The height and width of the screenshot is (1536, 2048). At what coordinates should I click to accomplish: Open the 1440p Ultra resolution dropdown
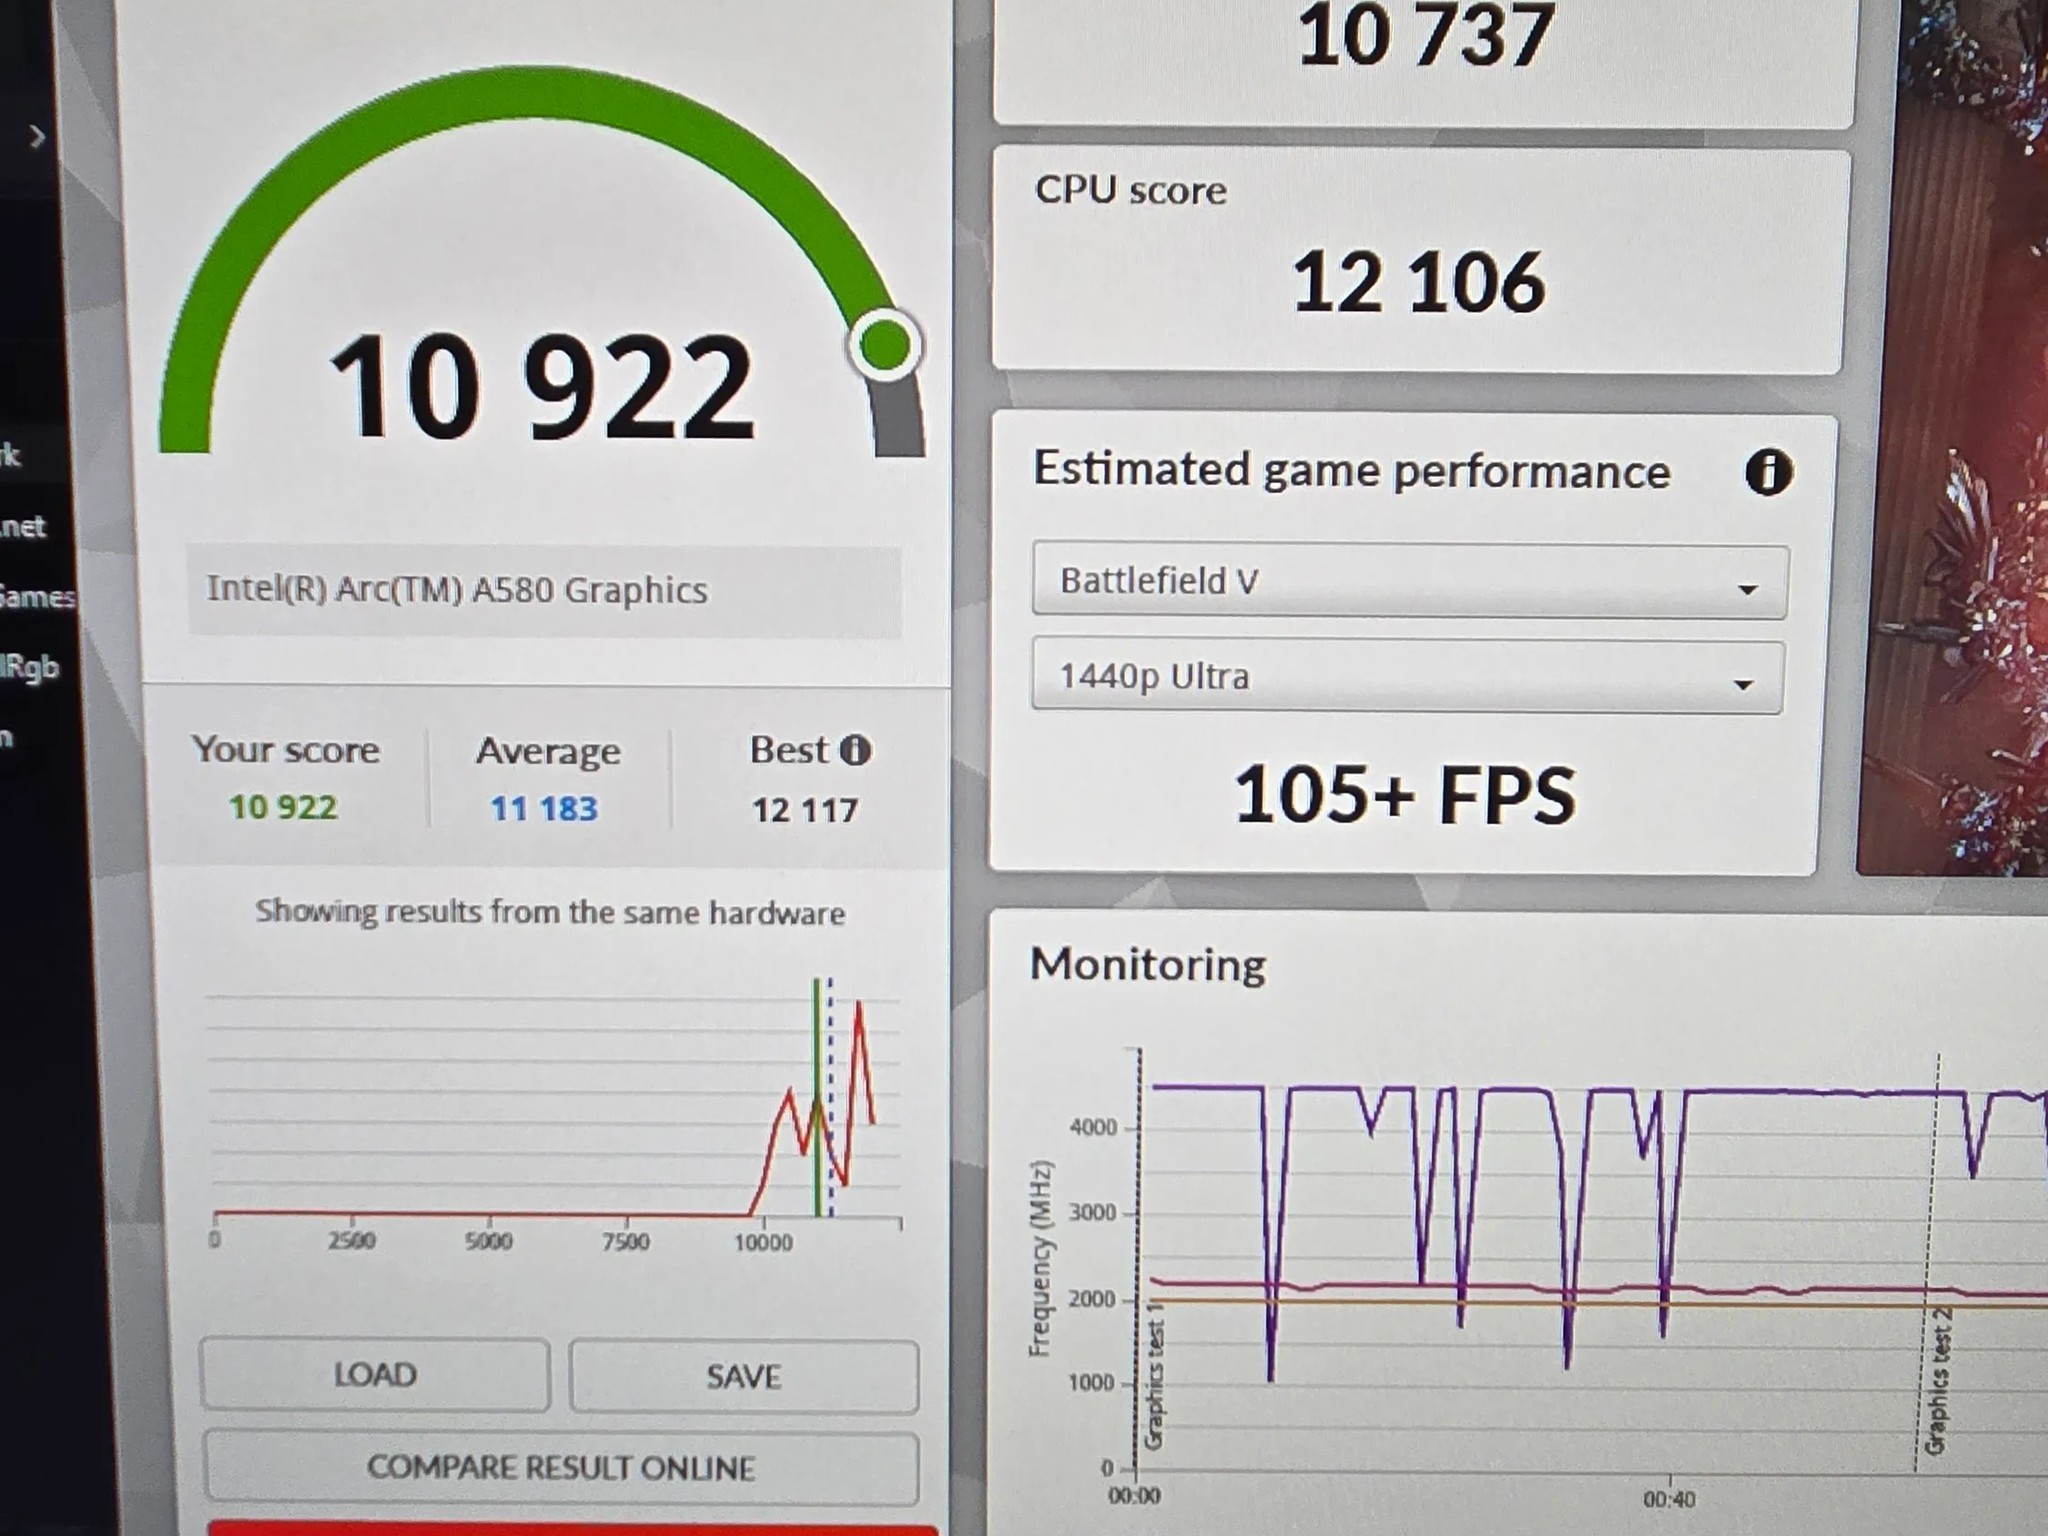[x=1408, y=677]
